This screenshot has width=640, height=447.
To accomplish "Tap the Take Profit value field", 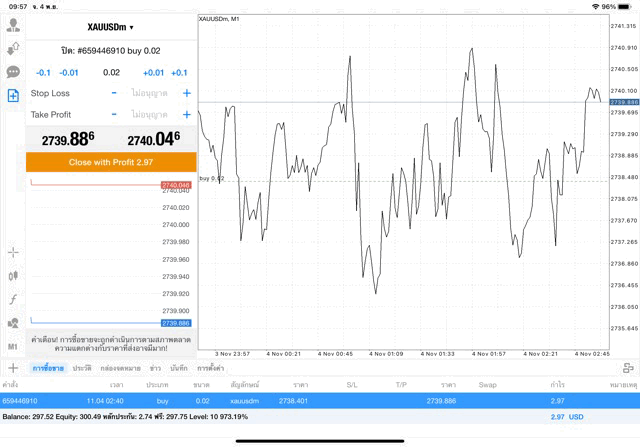I will pos(150,115).
